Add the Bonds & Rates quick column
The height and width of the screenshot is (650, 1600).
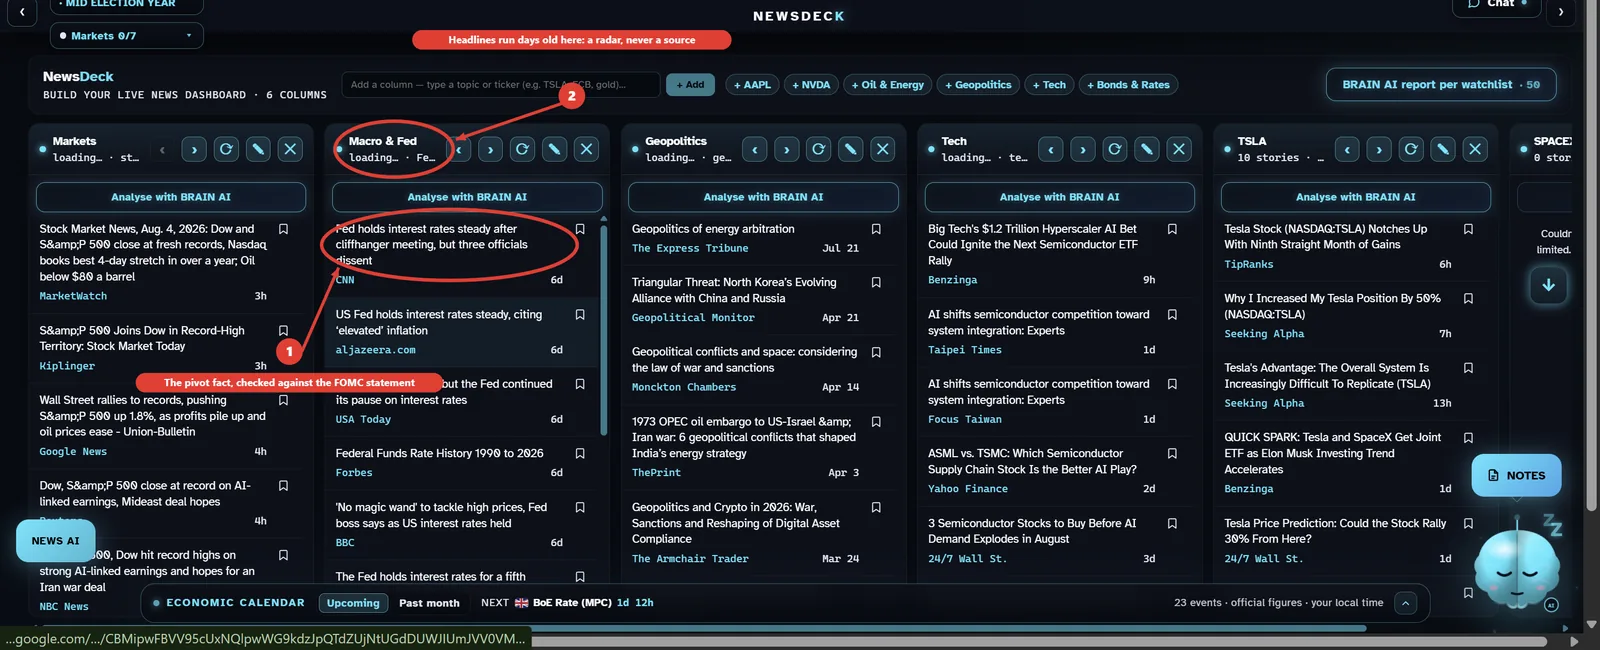pyautogui.click(x=1128, y=85)
